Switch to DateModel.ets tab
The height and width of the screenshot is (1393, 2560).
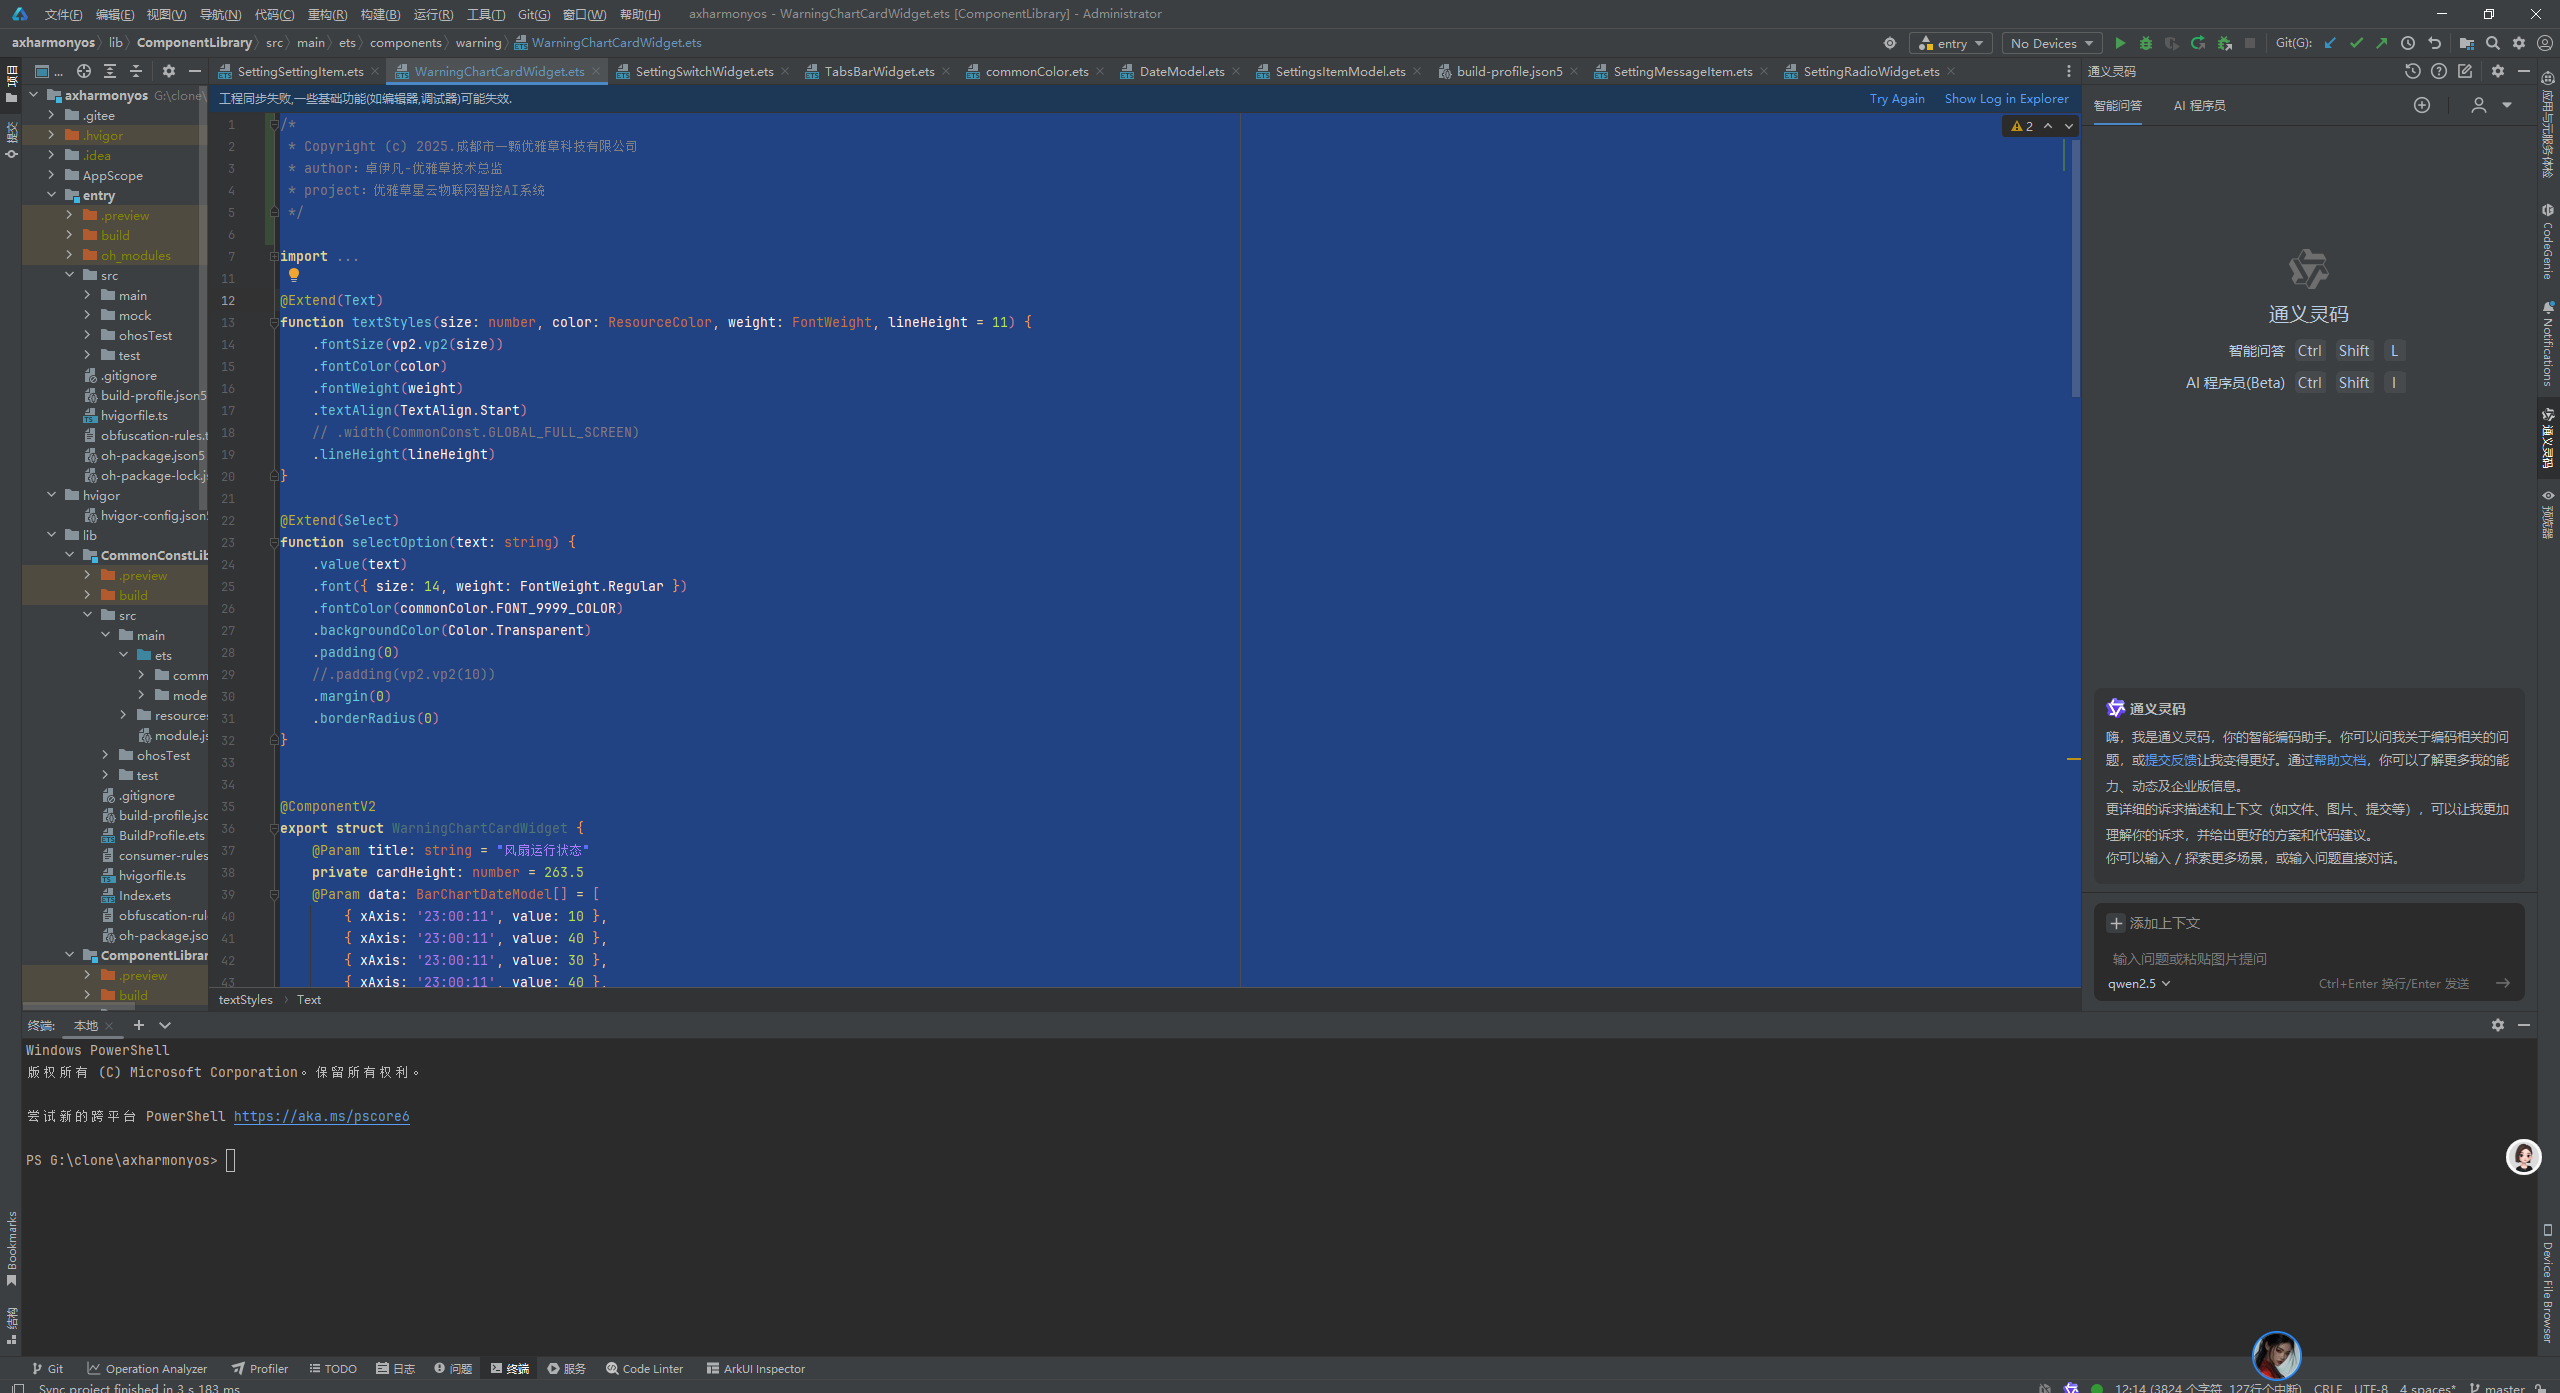point(1181,71)
